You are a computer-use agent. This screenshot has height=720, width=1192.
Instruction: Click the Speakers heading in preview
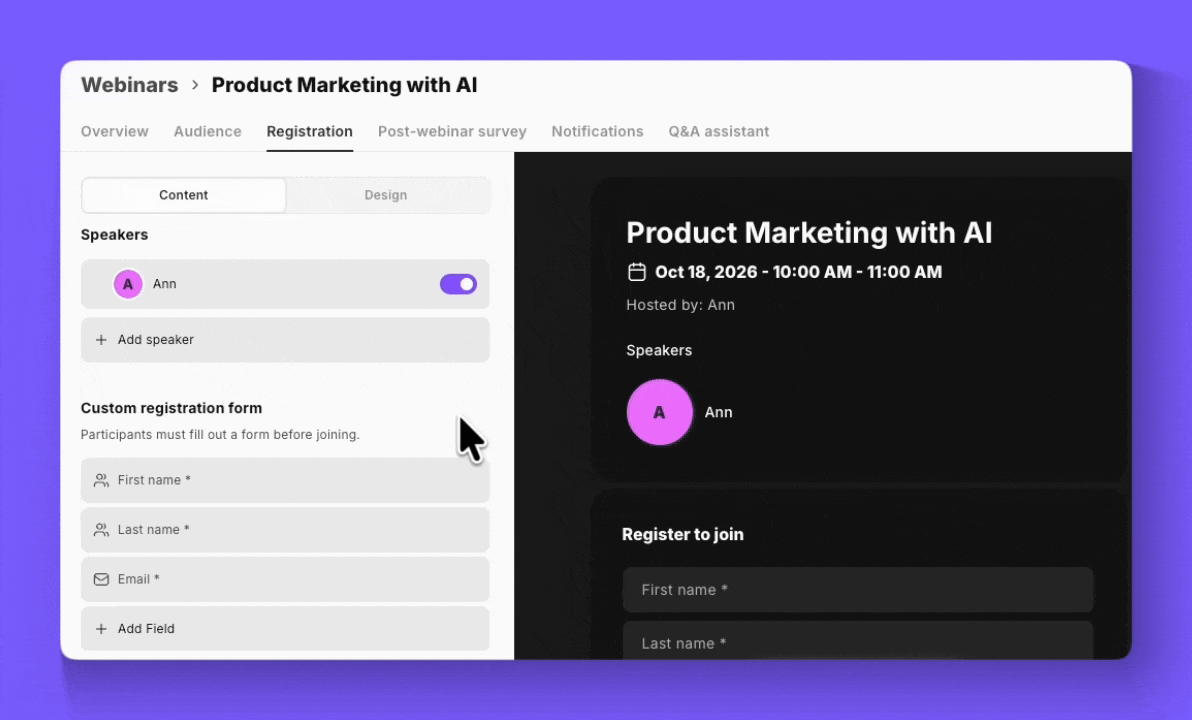[x=659, y=350]
